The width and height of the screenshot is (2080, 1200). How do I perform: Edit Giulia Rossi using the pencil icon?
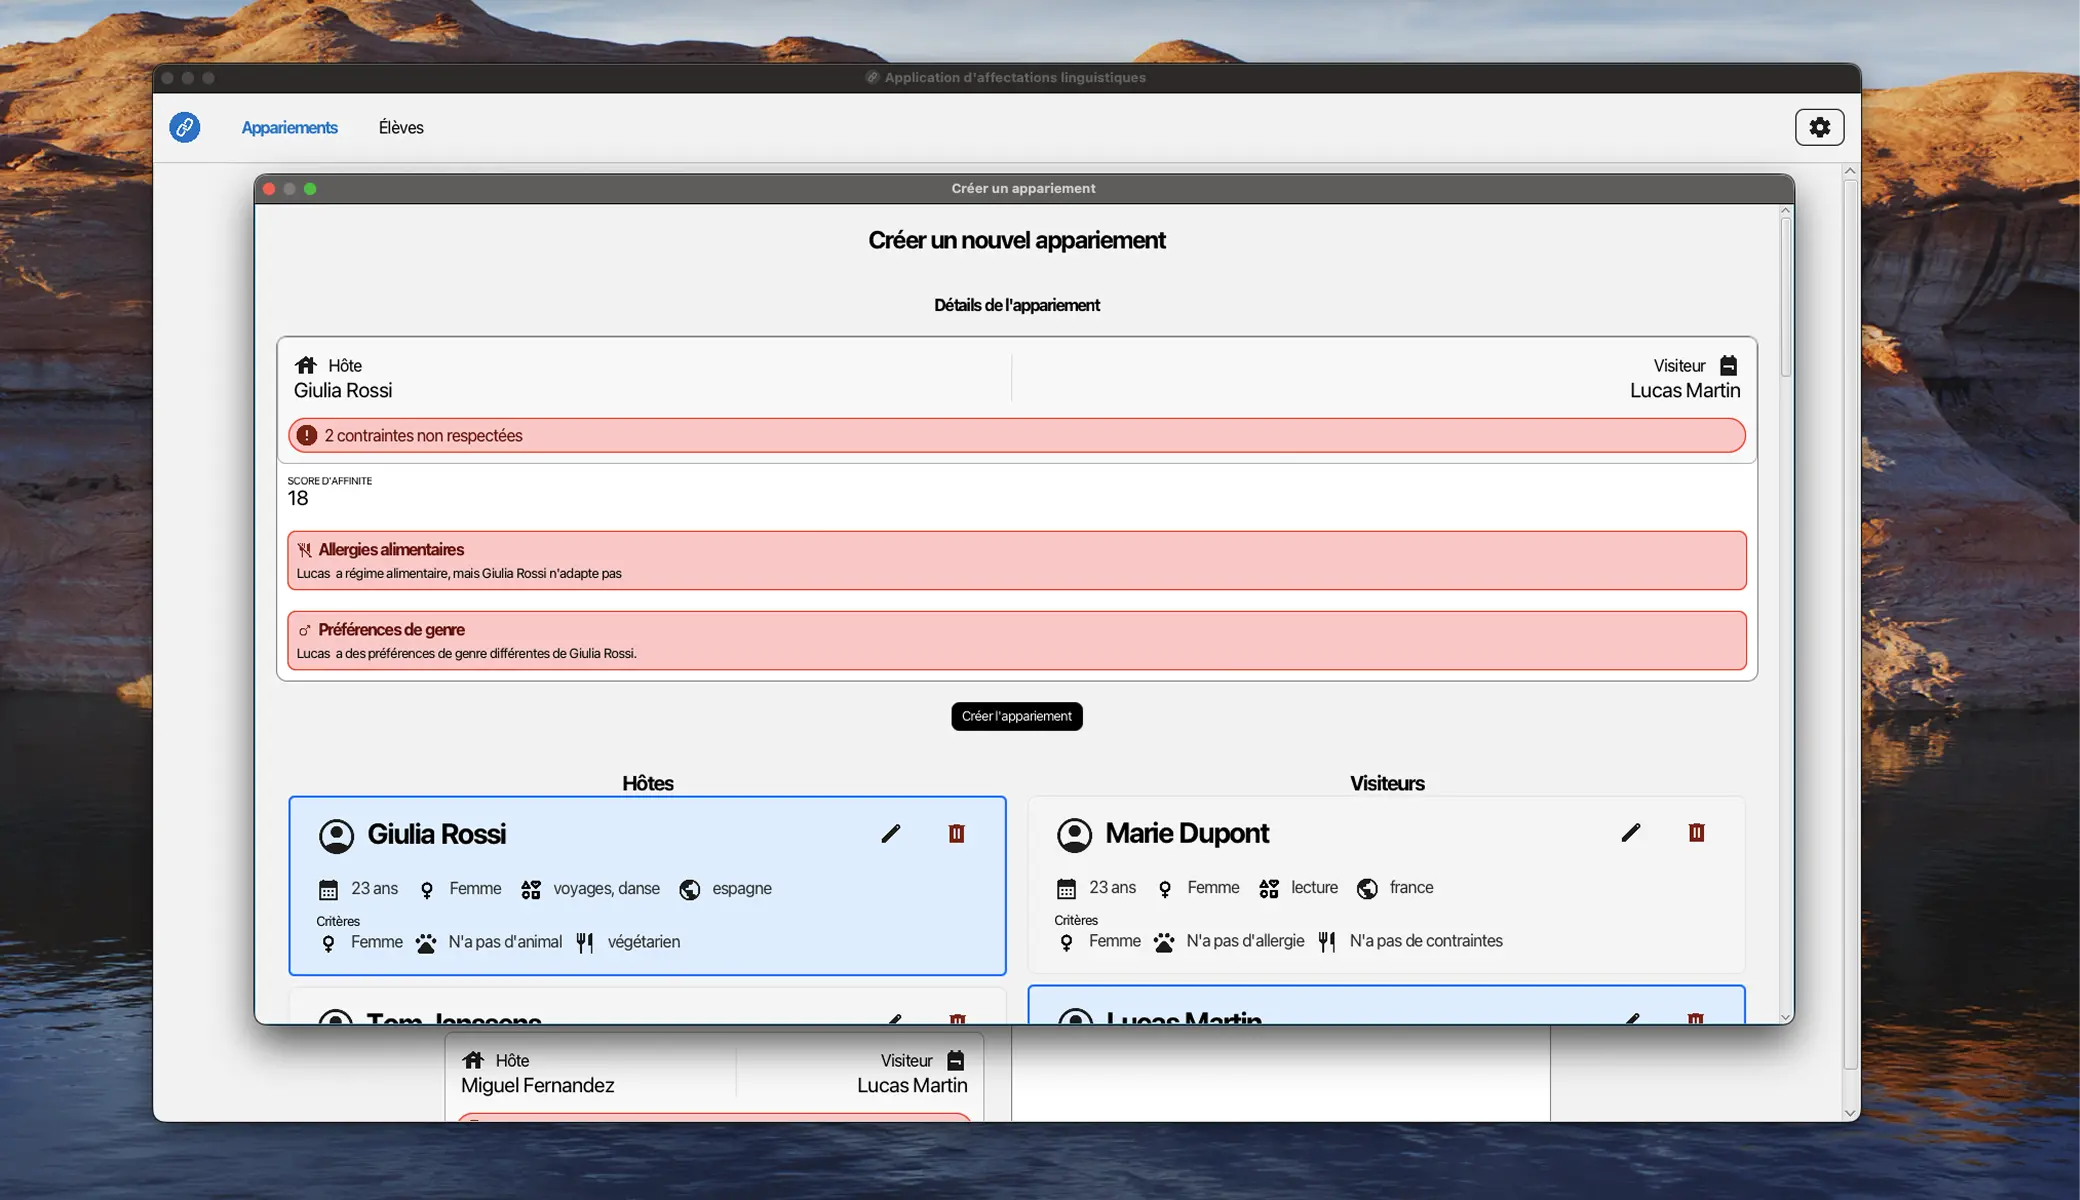tap(892, 833)
